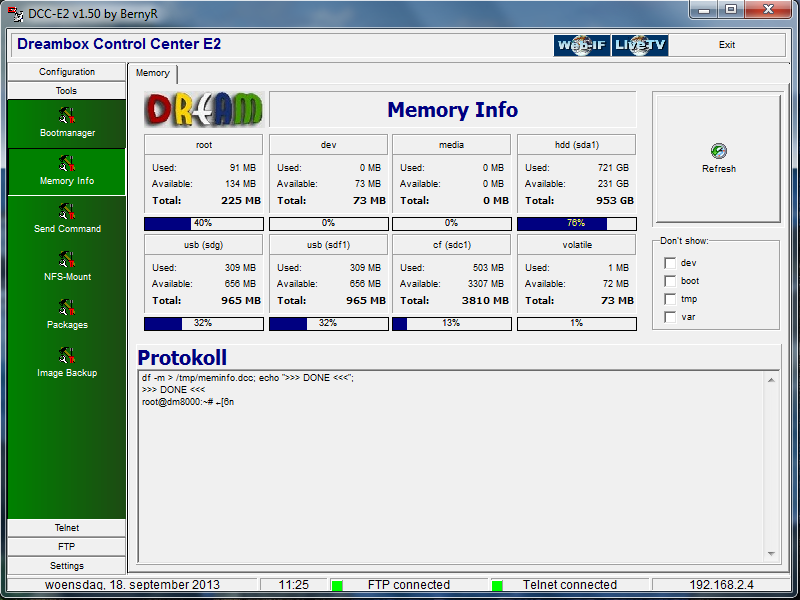Click the media 0% usage bar
This screenshot has width=800, height=600.
pyautogui.click(x=452, y=223)
